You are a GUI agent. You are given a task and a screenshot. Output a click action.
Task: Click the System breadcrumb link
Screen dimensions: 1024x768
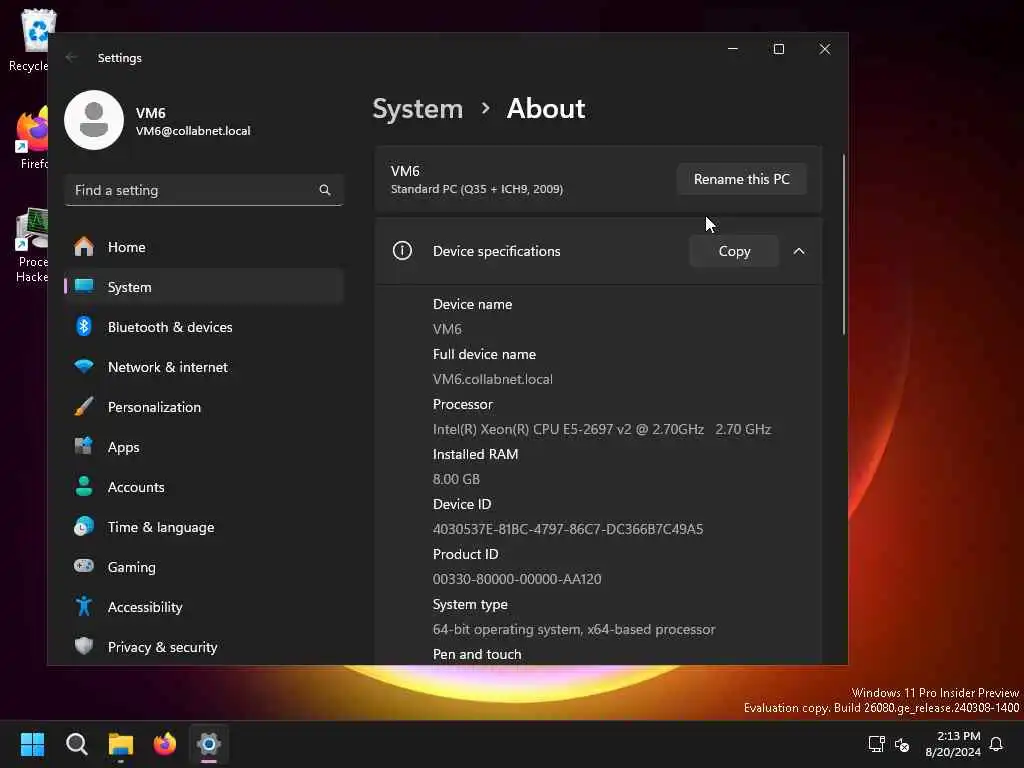(x=417, y=108)
